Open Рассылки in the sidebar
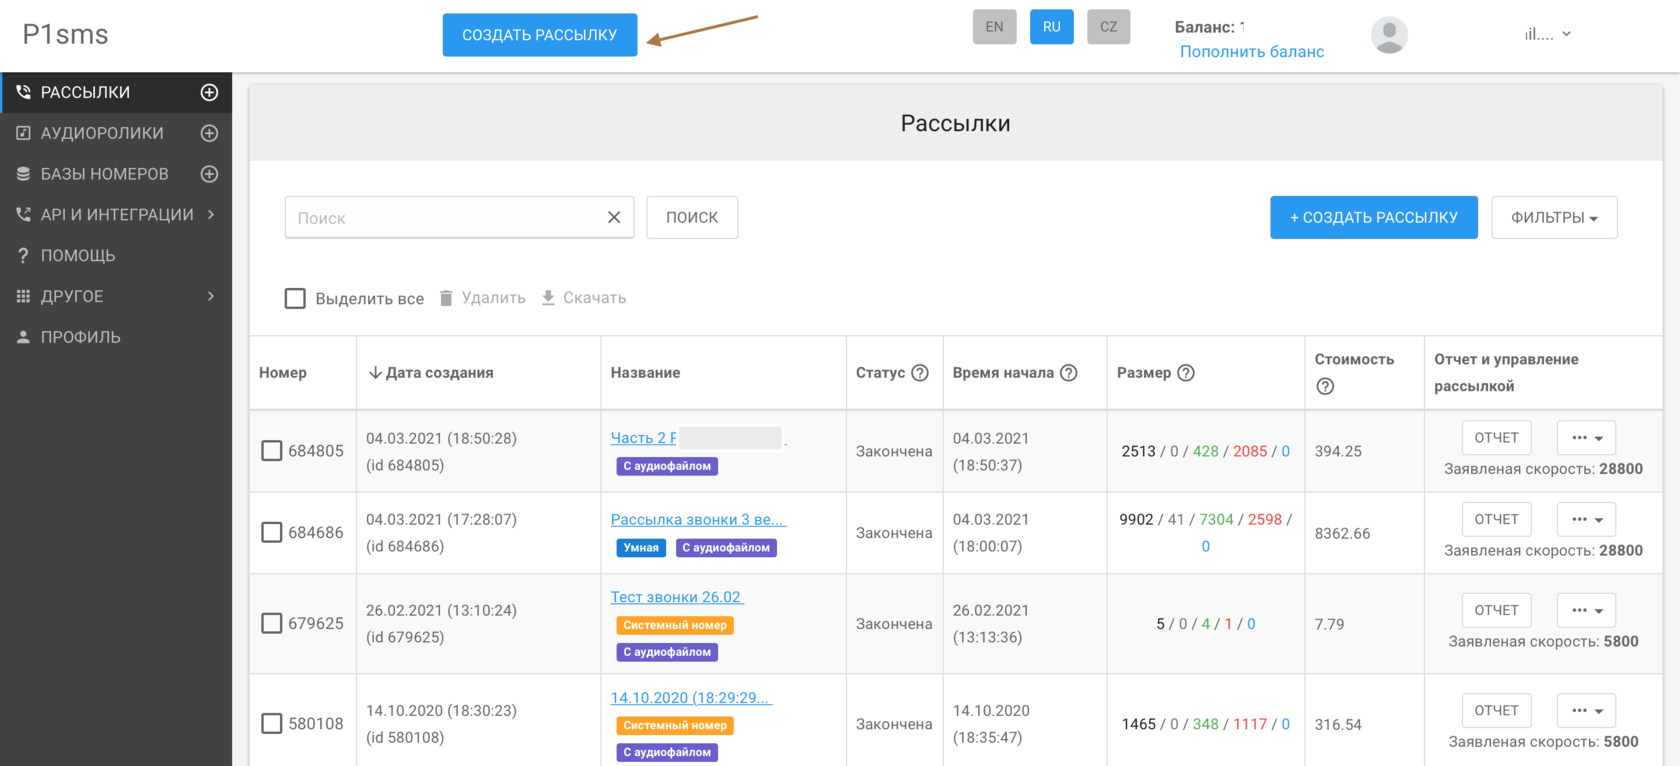Image resolution: width=1680 pixels, height=766 pixels. [86, 92]
